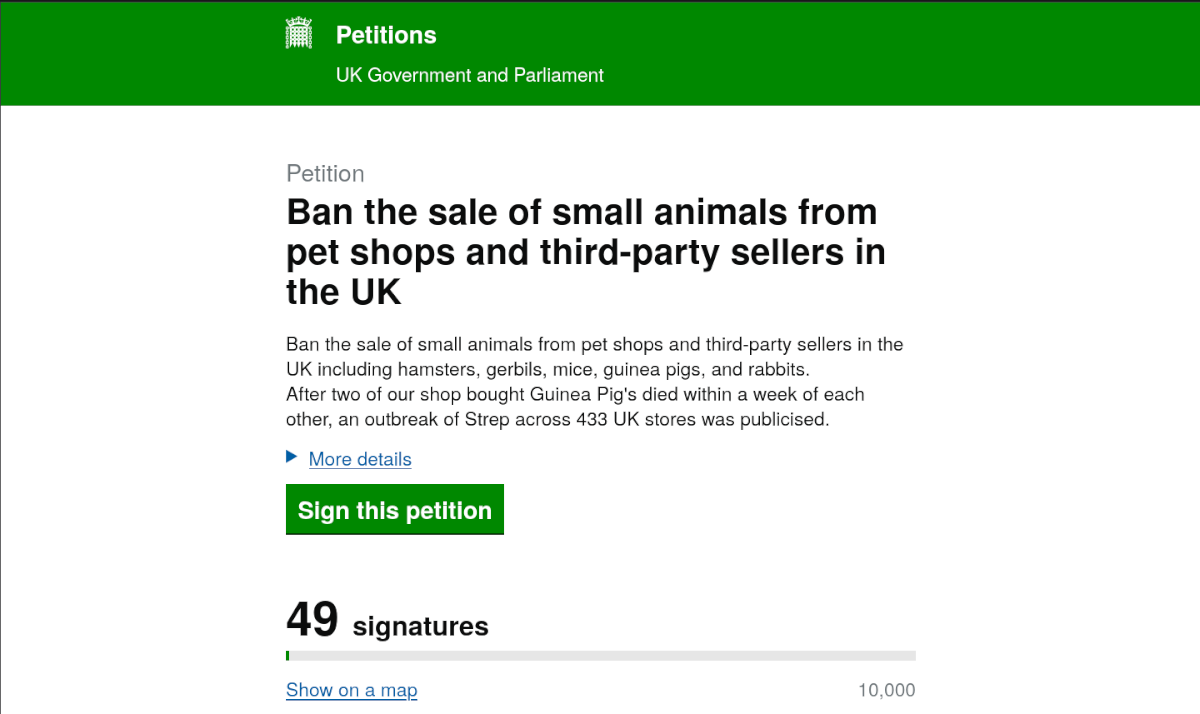Click the '49' signature count number
This screenshot has height=714, width=1200.
click(x=312, y=620)
